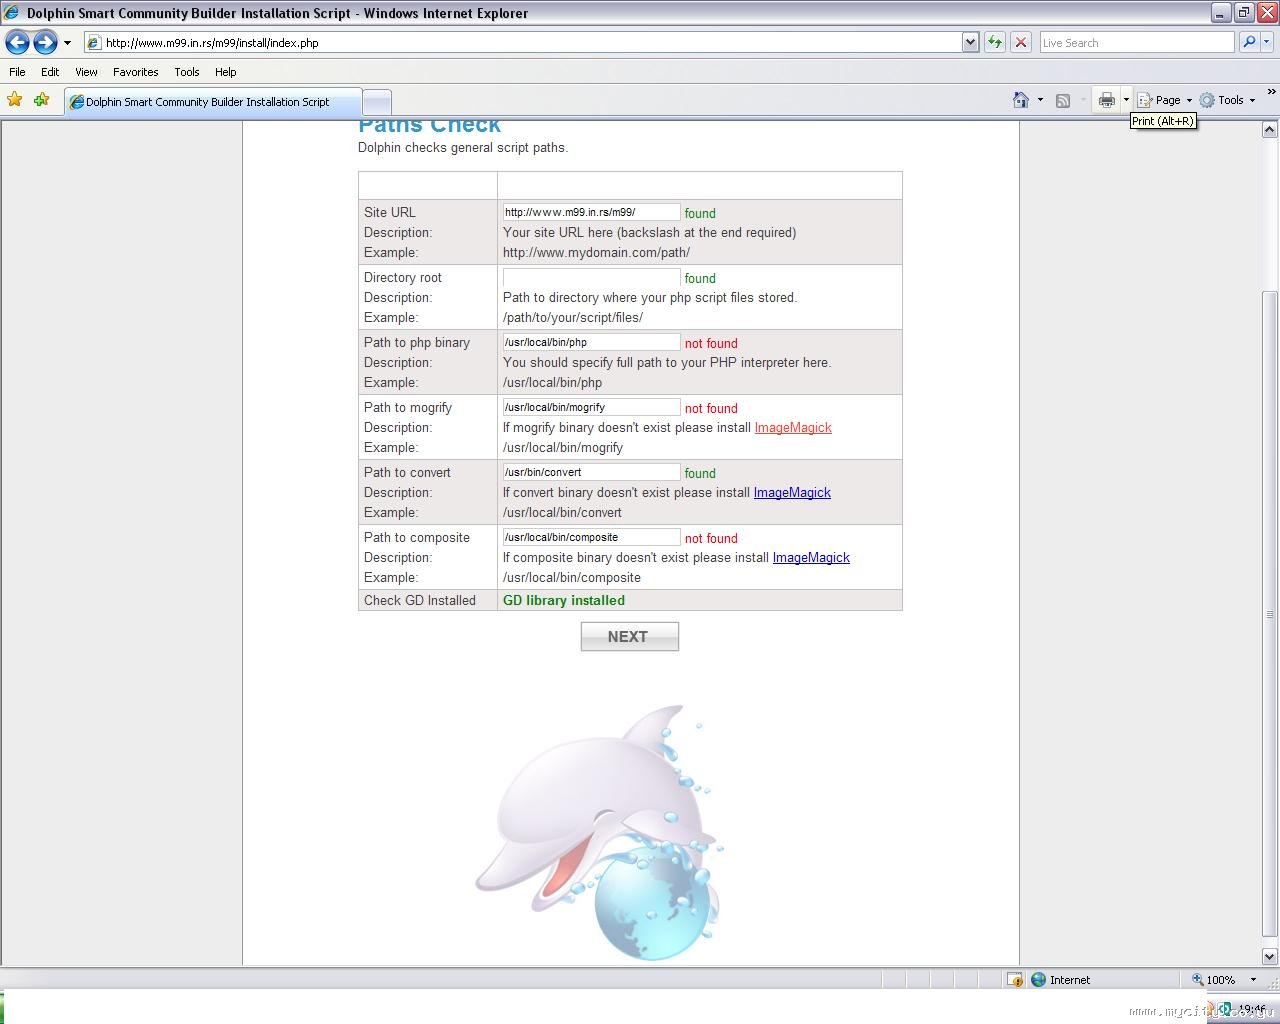The image size is (1280, 1024).
Task: Click the Home icon in the command bar
Action: (x=1021, y=100)
